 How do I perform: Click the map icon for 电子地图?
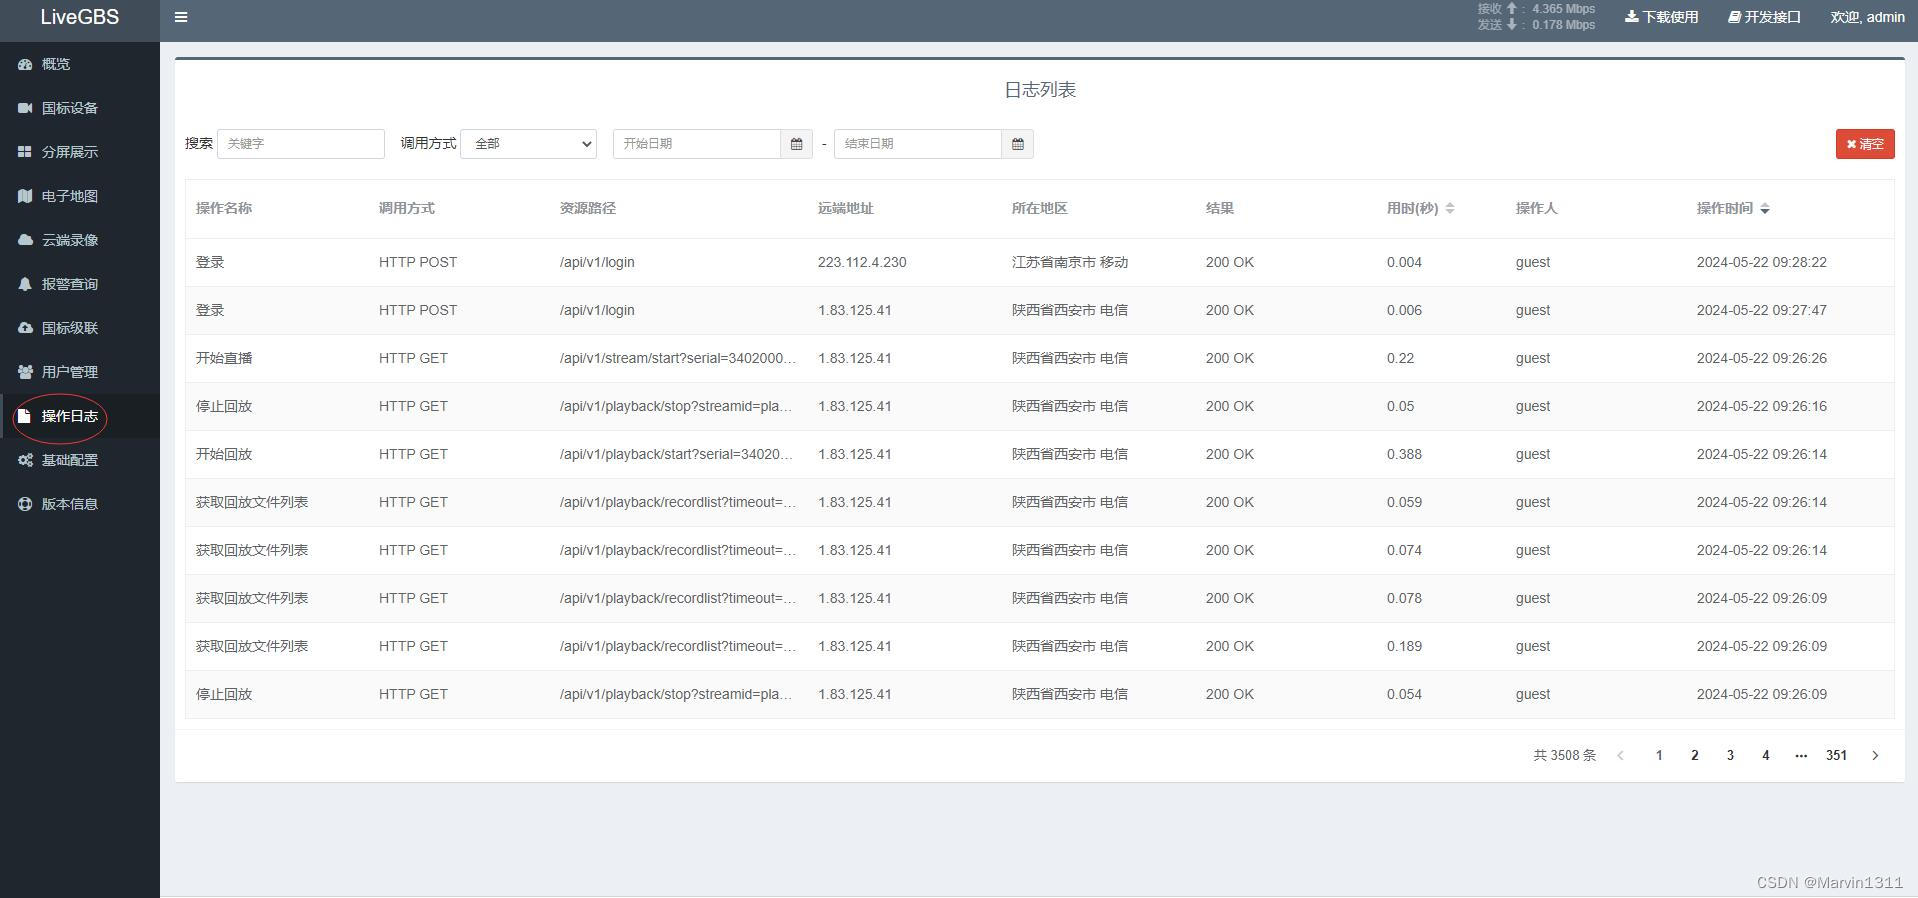click(25, 196)
